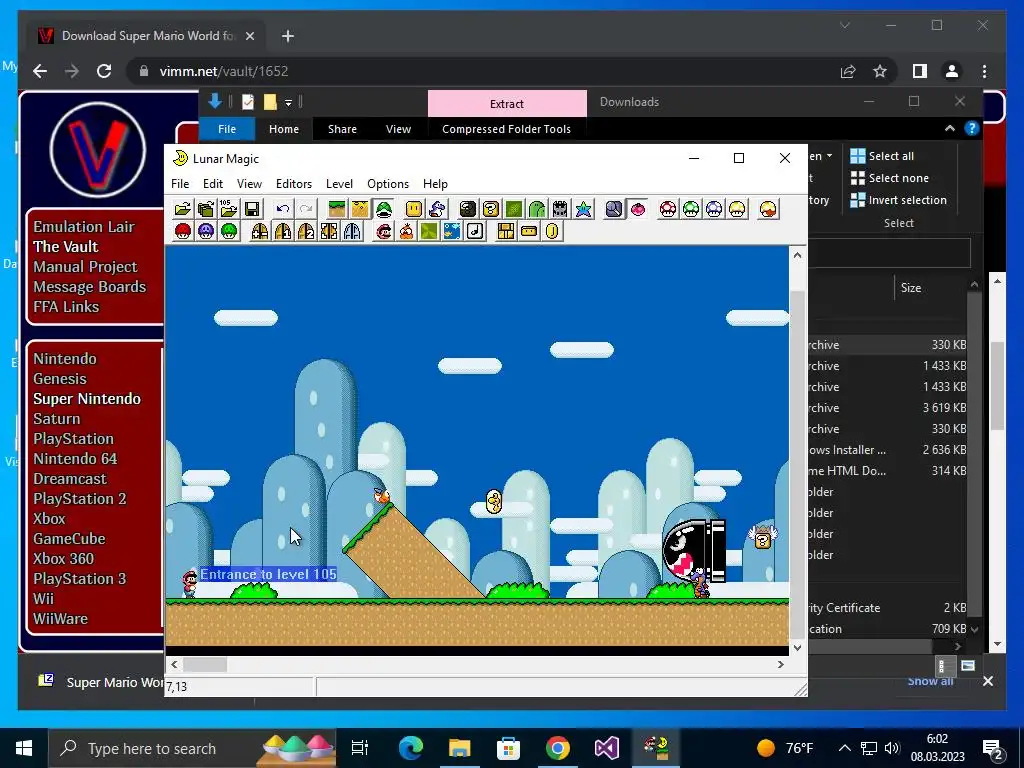This screenshot has height=768, width=1024.
Task: Undo the last edit in Lunar Magic
Action: (x=283, y=209)
